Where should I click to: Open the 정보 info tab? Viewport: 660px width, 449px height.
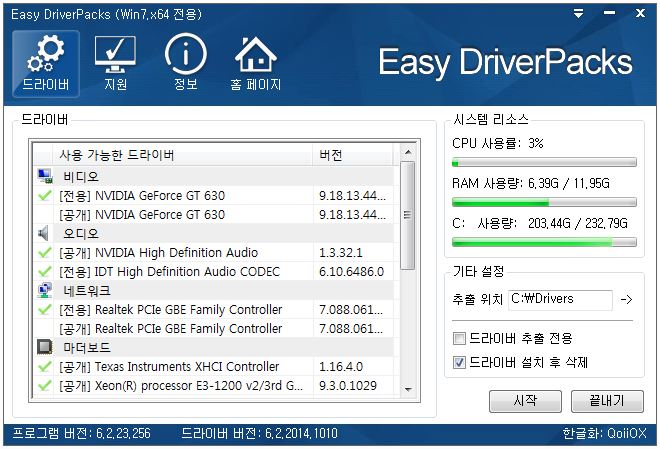tap(186, 64)
